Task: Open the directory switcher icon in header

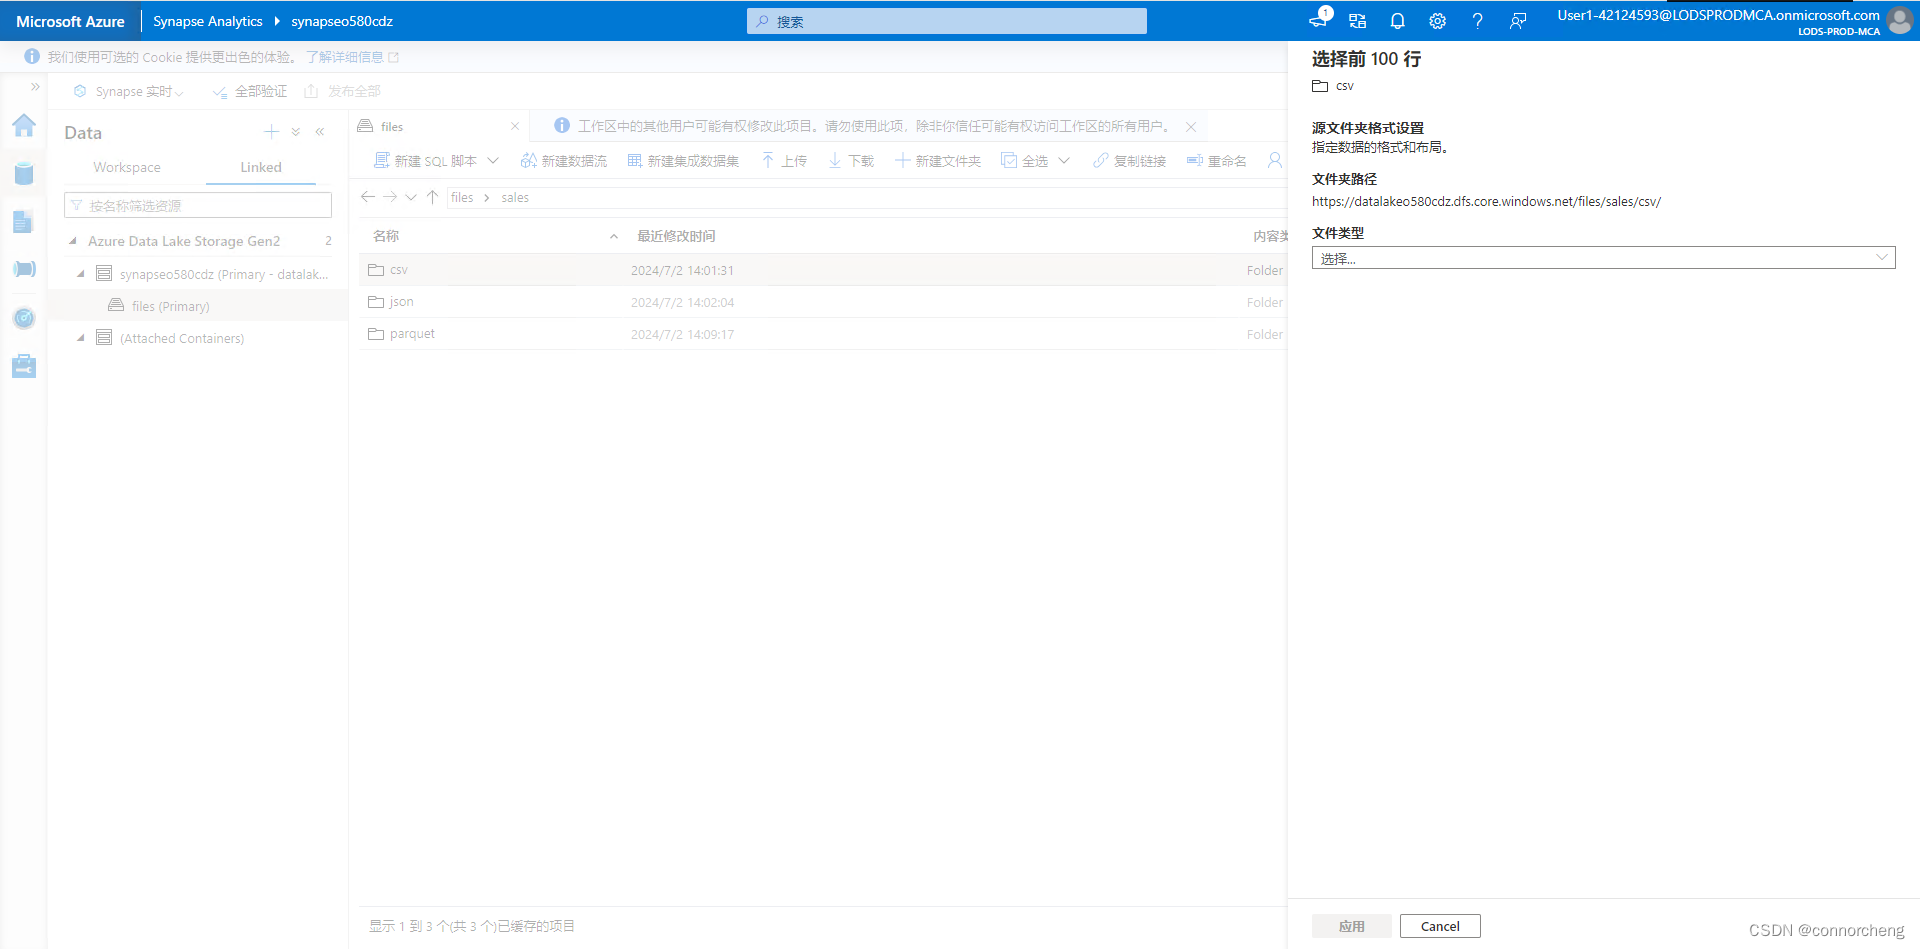Action: [1357, 20]
